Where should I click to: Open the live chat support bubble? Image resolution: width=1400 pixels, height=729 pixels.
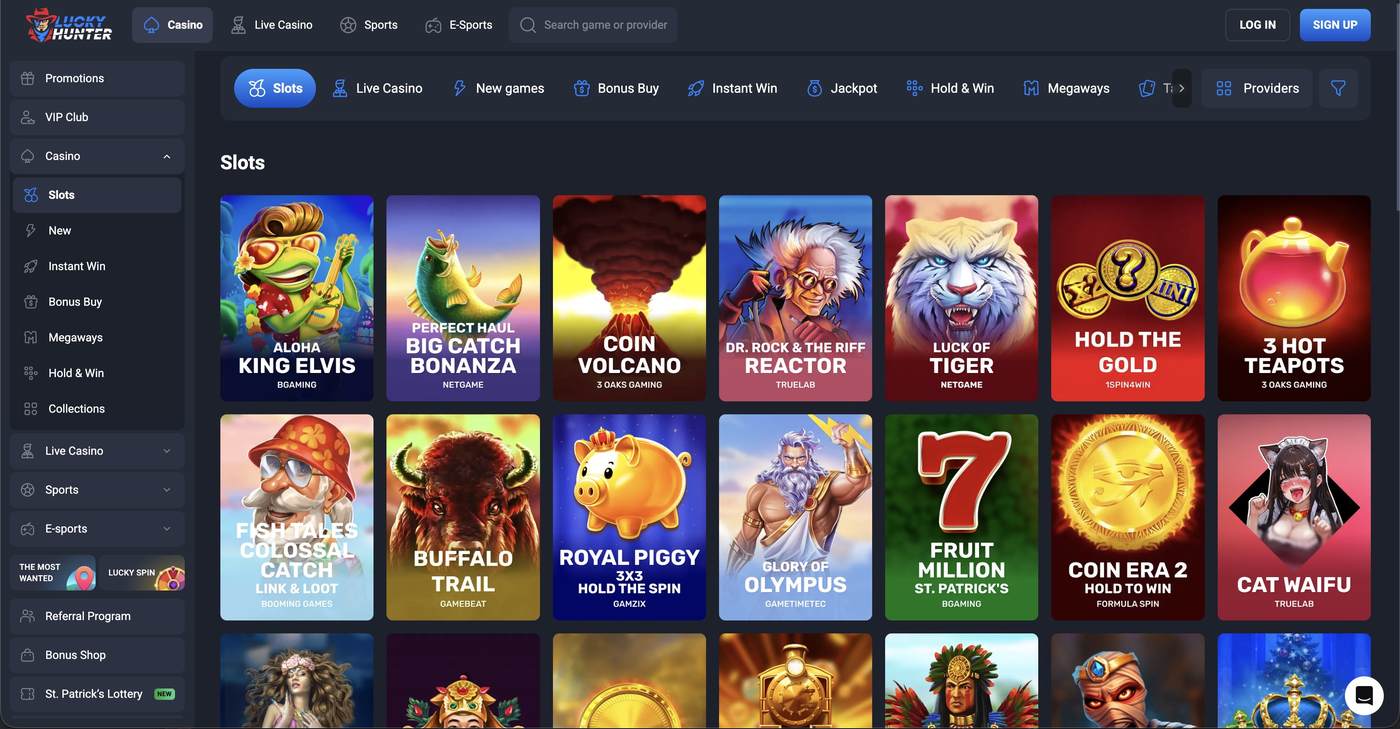pos(1364,696)
